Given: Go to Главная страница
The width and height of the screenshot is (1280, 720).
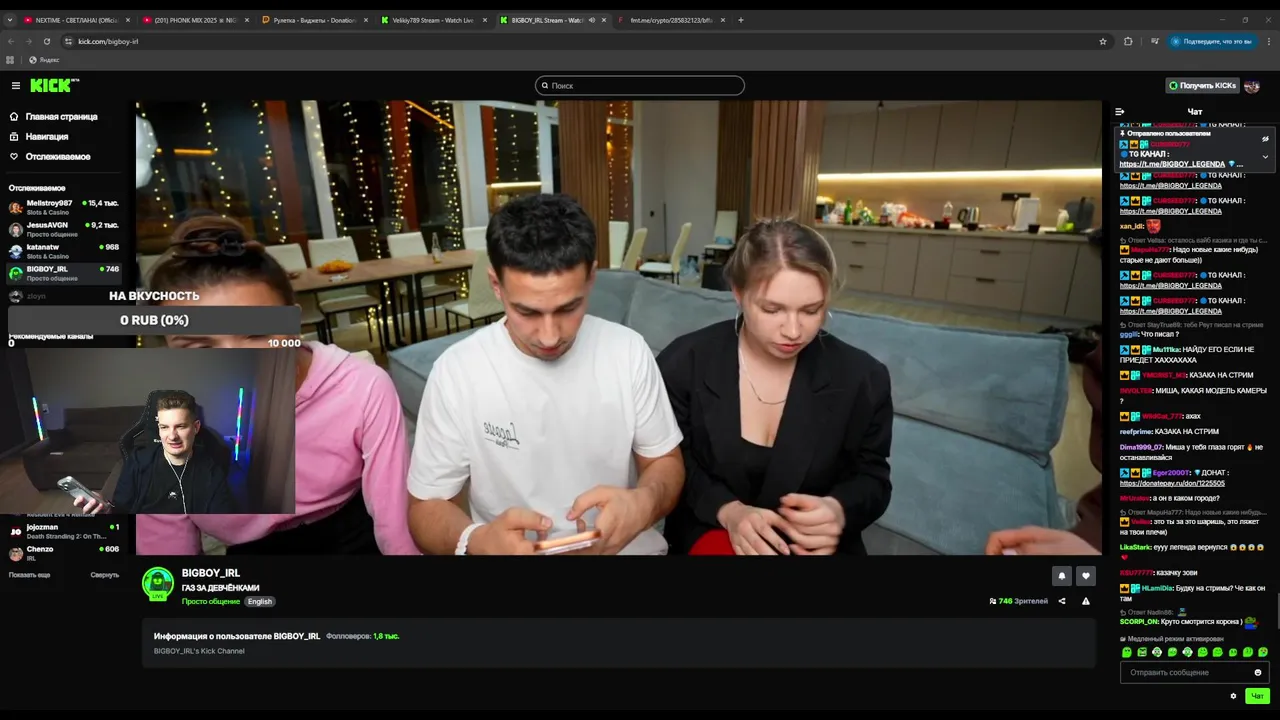Looking at the screenshot, I should (x=53, y=117).
